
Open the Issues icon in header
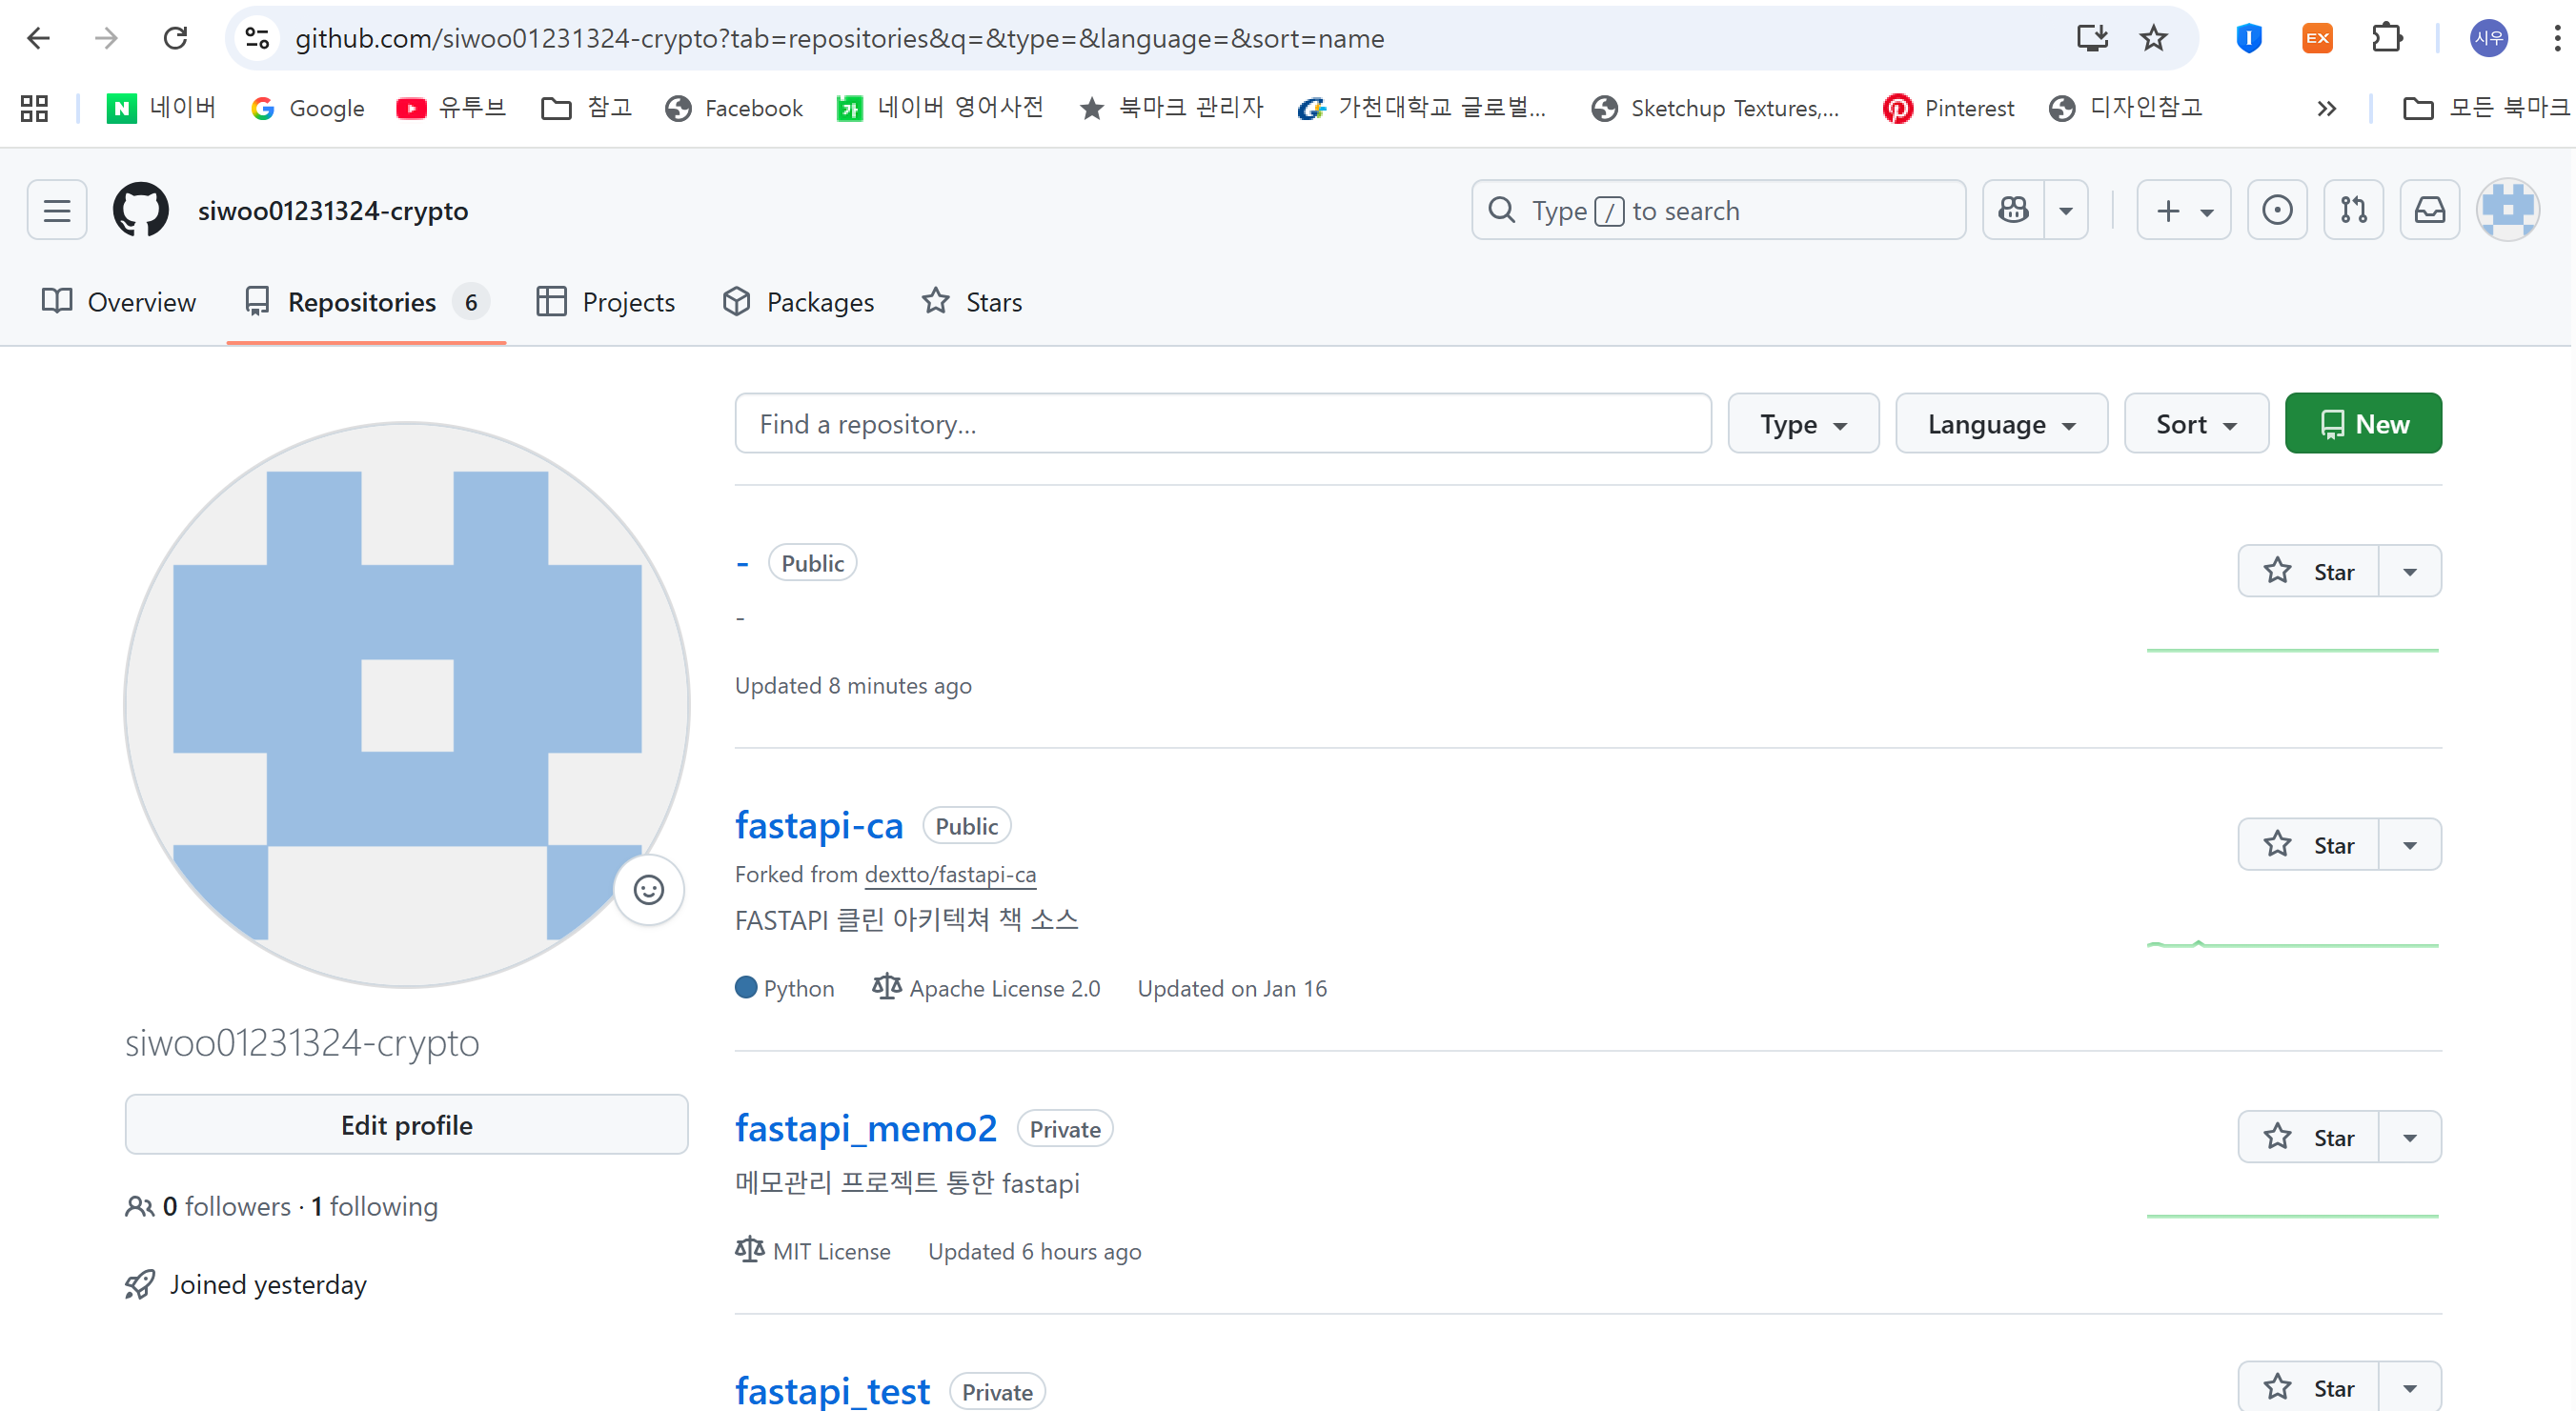click(2277, 210)
